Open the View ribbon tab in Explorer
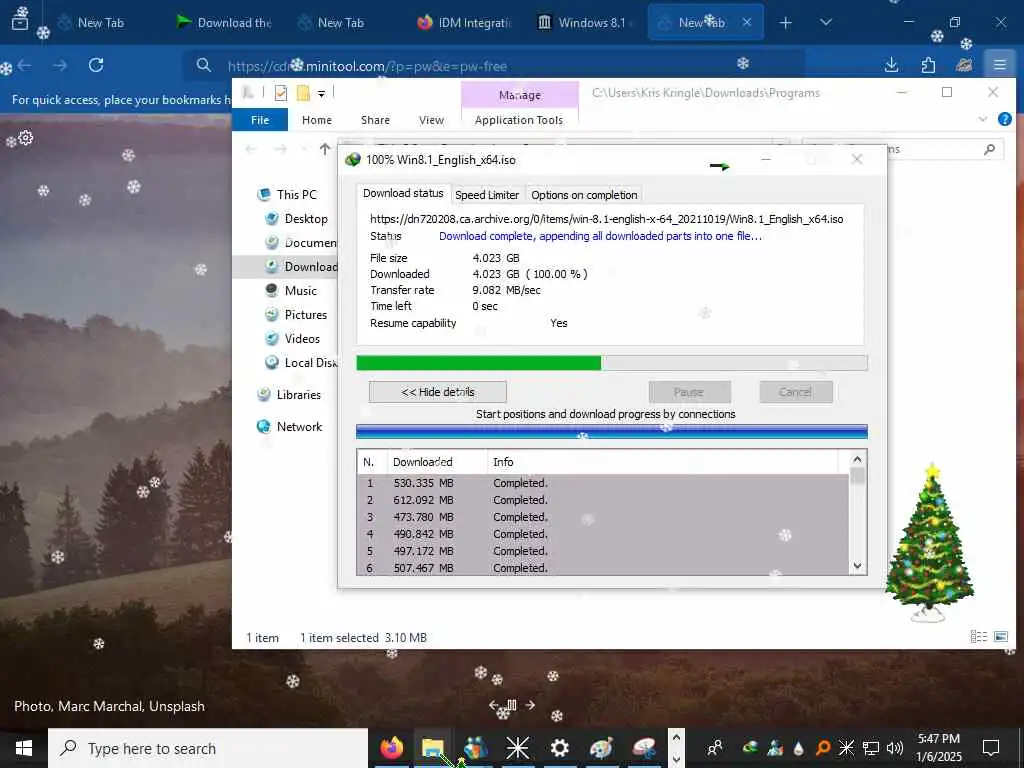The width and height of the screenshot is (1024, 768). pos(431,120)
